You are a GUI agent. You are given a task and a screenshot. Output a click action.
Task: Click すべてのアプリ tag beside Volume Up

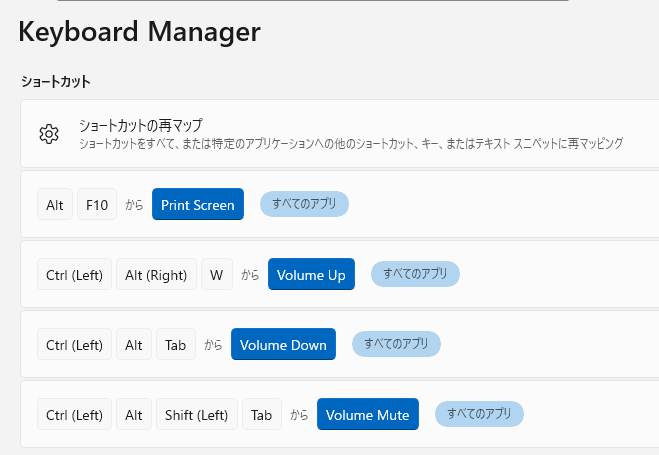tap(415, 274)
